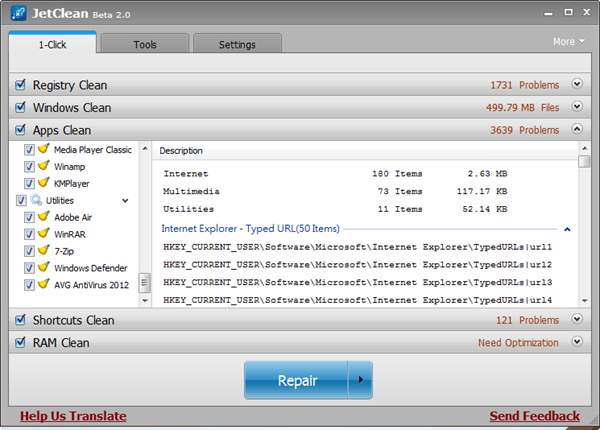The image size is (600, 430).
Task: Minimize the JetClean window
Action: click(548, 13)
